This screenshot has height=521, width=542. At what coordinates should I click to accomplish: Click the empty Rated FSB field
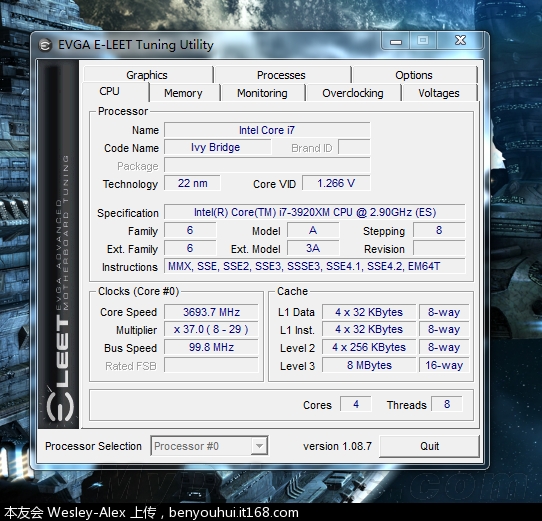(x=211, y=365)
